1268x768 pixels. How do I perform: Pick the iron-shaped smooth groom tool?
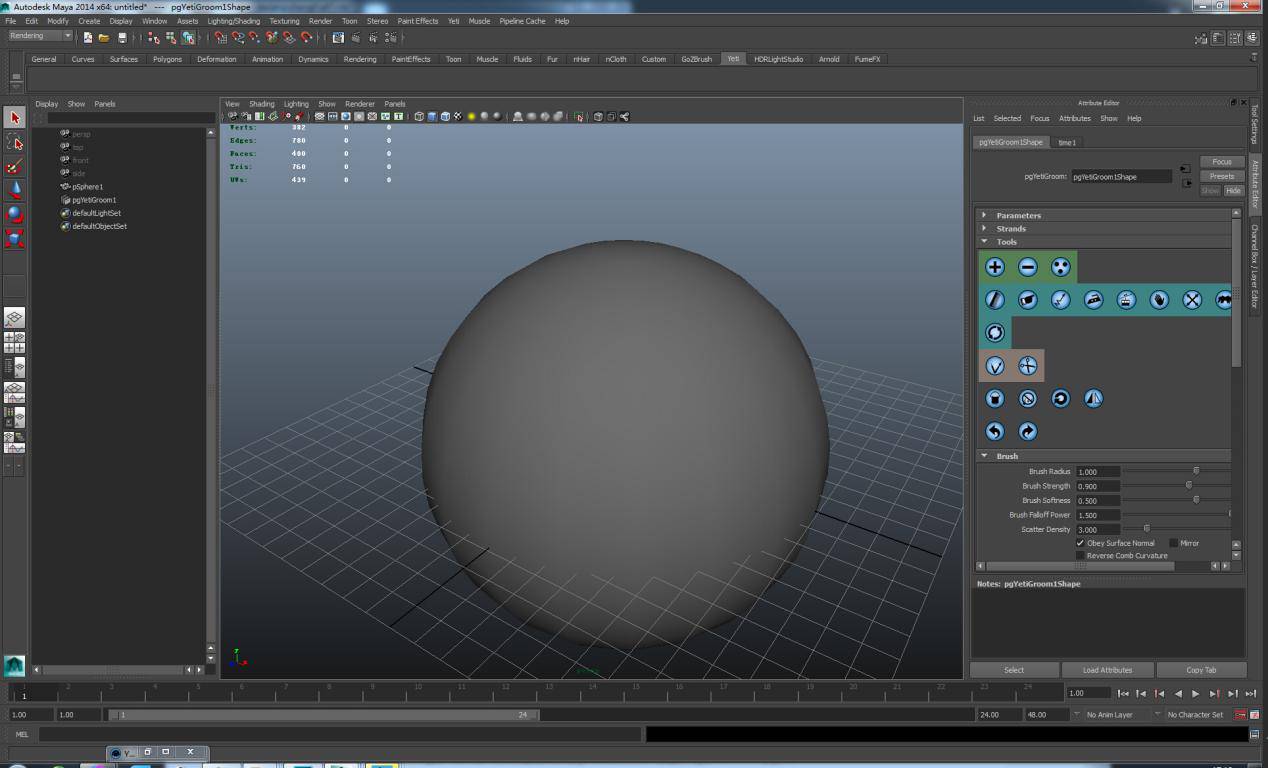point(1093,300)
